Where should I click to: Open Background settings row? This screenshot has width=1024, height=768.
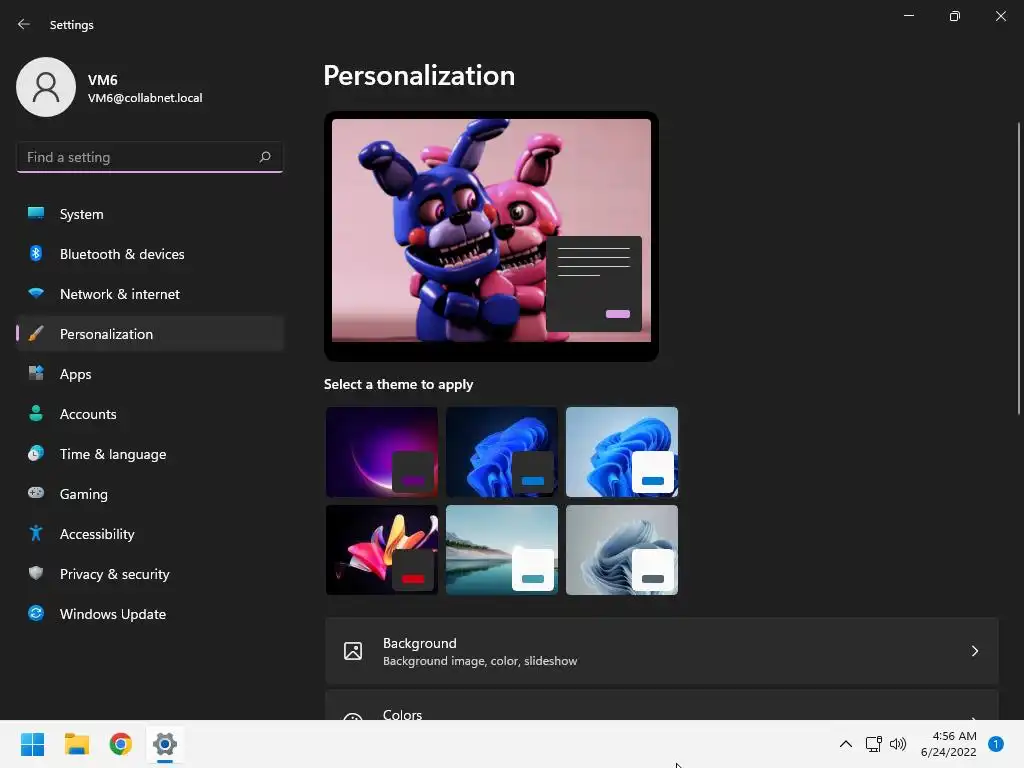pos(662,651)
